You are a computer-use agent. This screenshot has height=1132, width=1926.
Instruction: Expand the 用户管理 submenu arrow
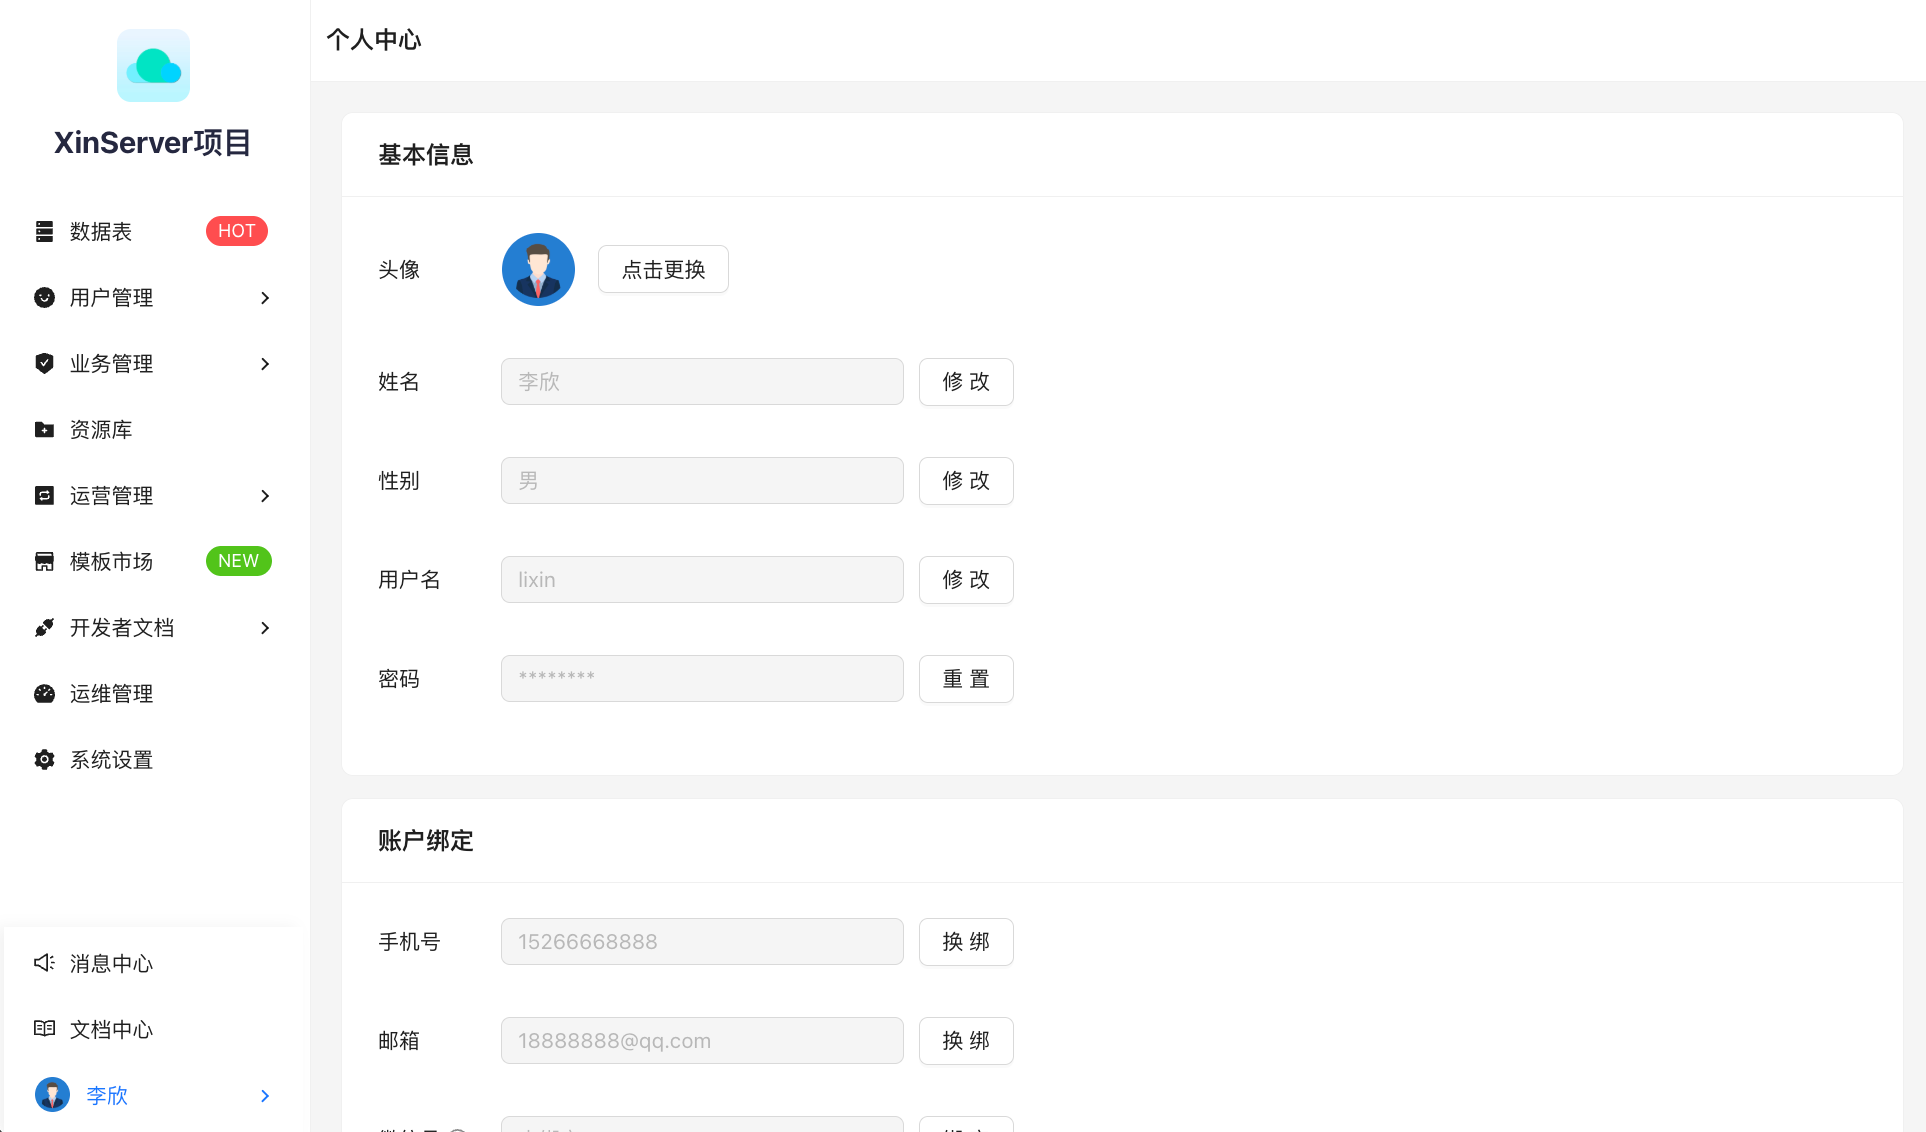(x=265, y=297)
